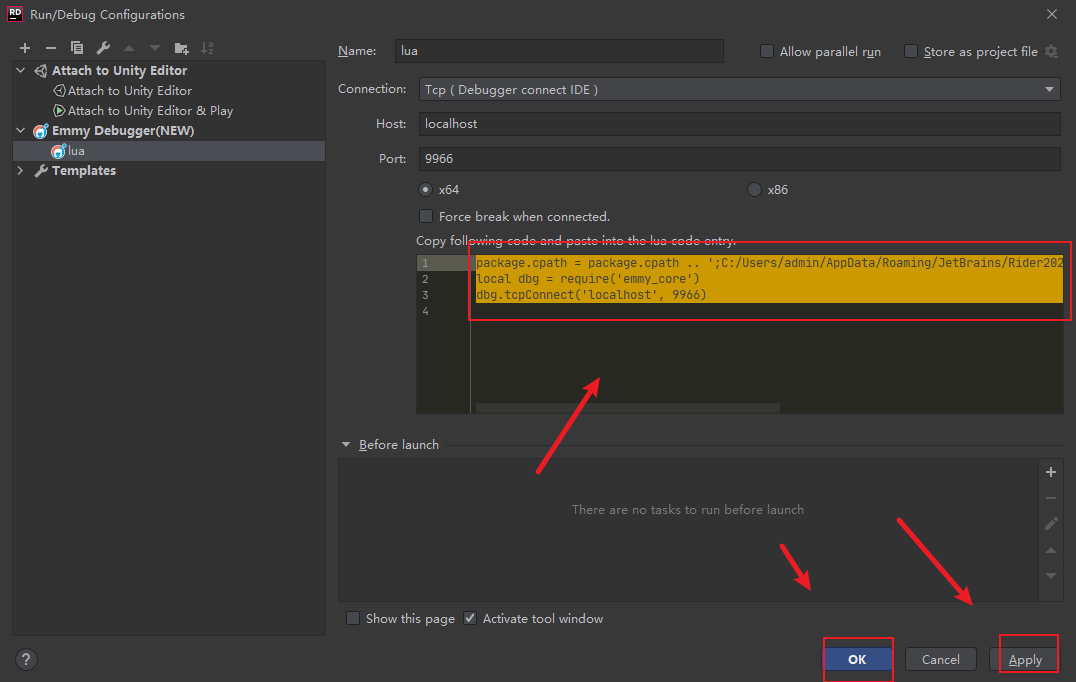Move configuration down in the list

(155, 48)
